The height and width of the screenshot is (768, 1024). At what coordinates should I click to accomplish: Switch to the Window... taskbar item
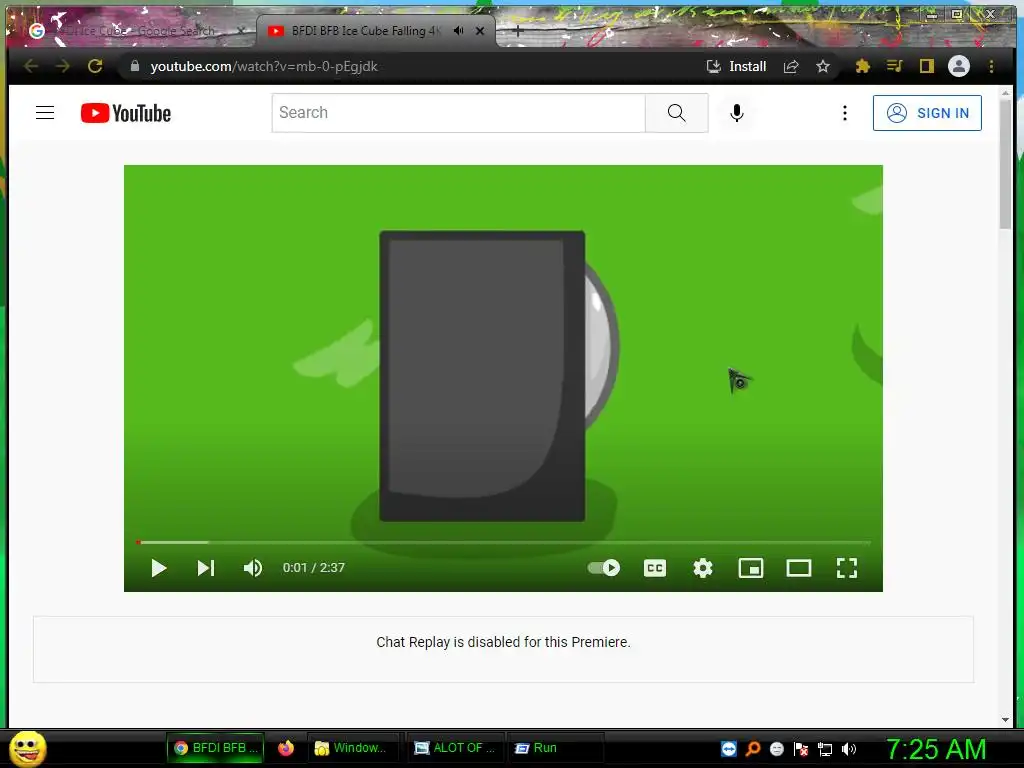click(x=352, y=748)
